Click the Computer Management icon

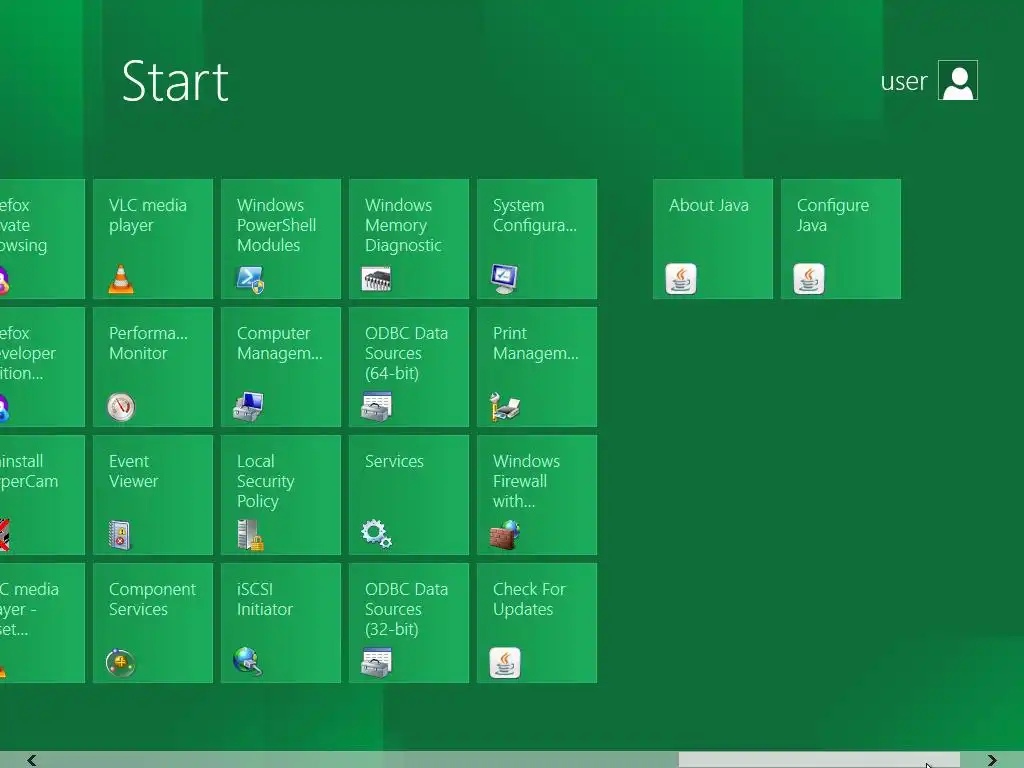[x=248, y=407]
